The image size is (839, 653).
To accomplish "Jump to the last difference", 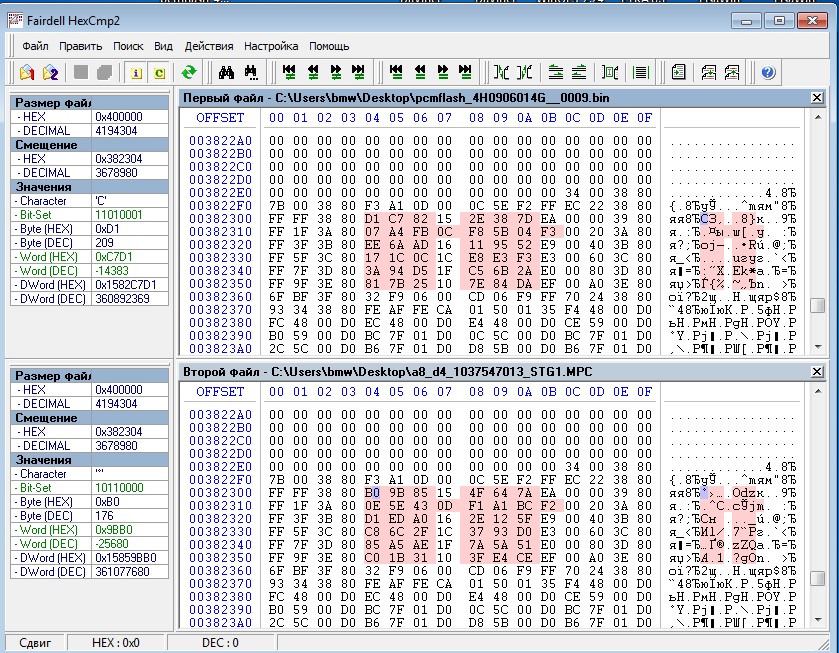I will (x=359, y=72).
